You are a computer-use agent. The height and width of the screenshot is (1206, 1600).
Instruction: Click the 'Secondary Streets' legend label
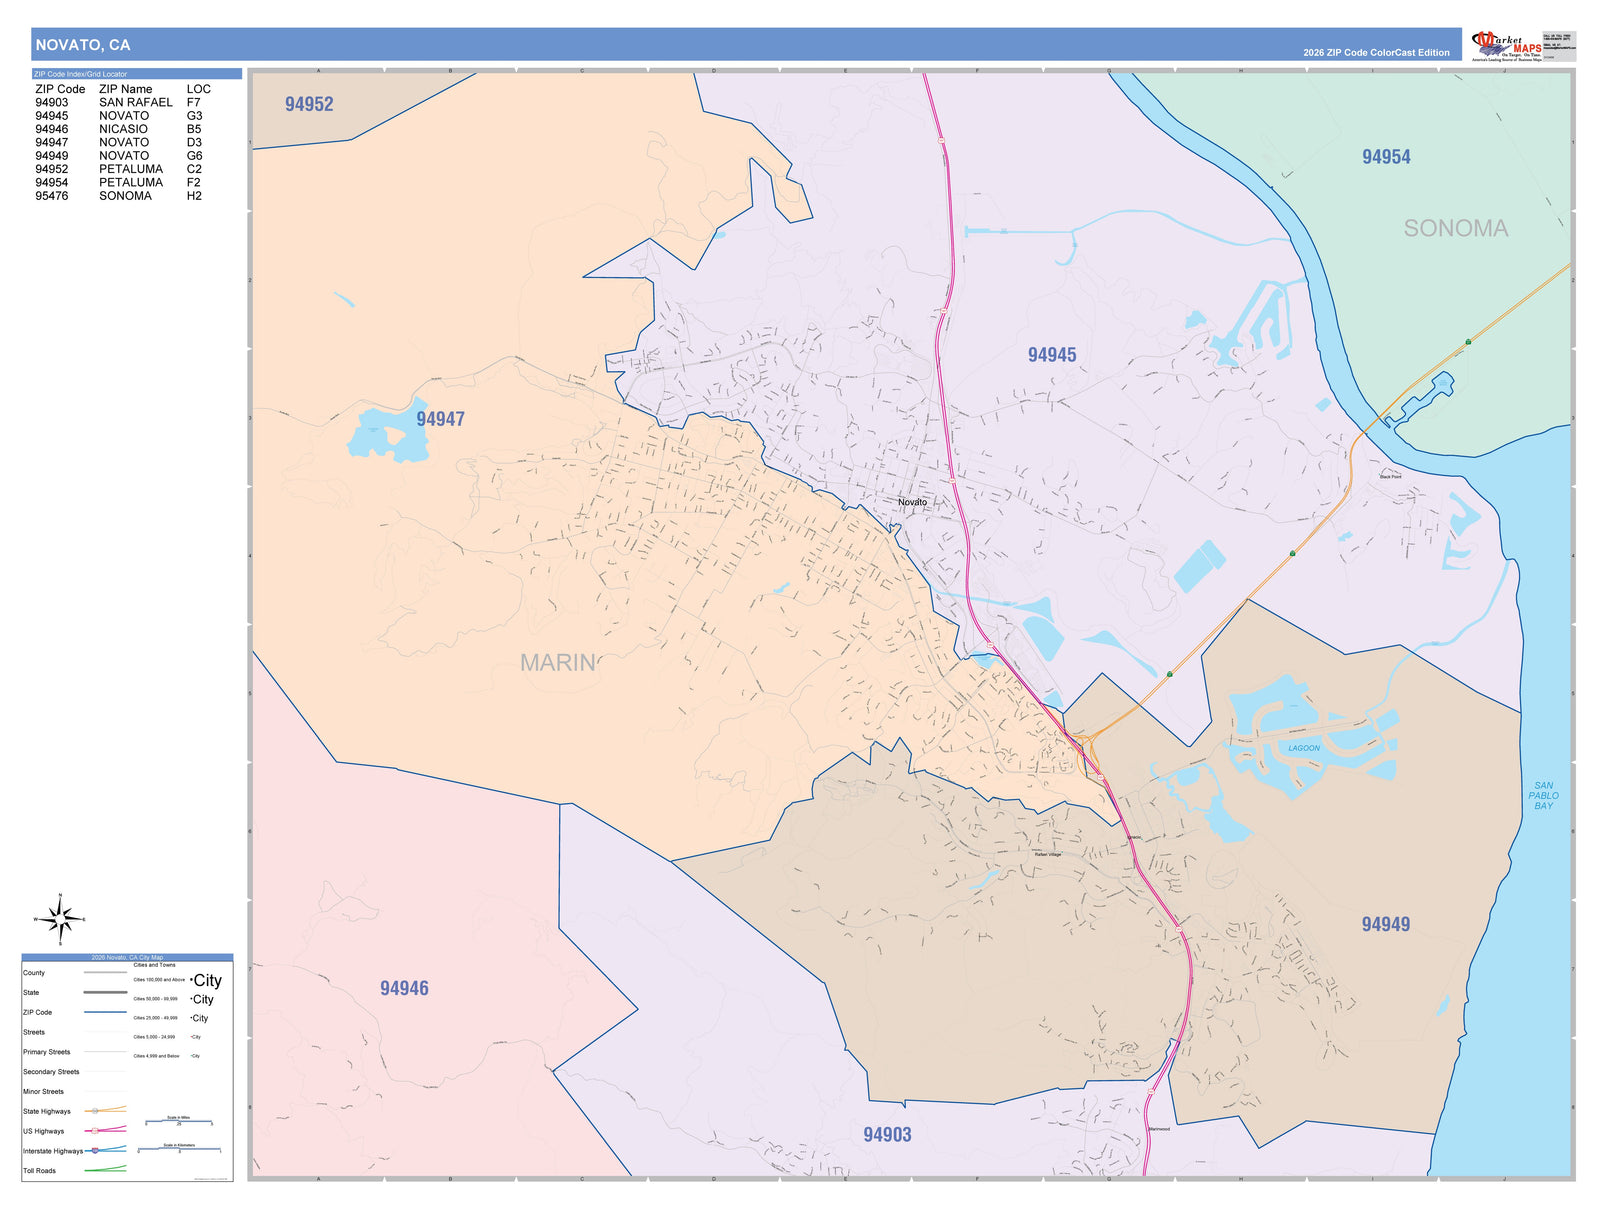pos(51,1072)
